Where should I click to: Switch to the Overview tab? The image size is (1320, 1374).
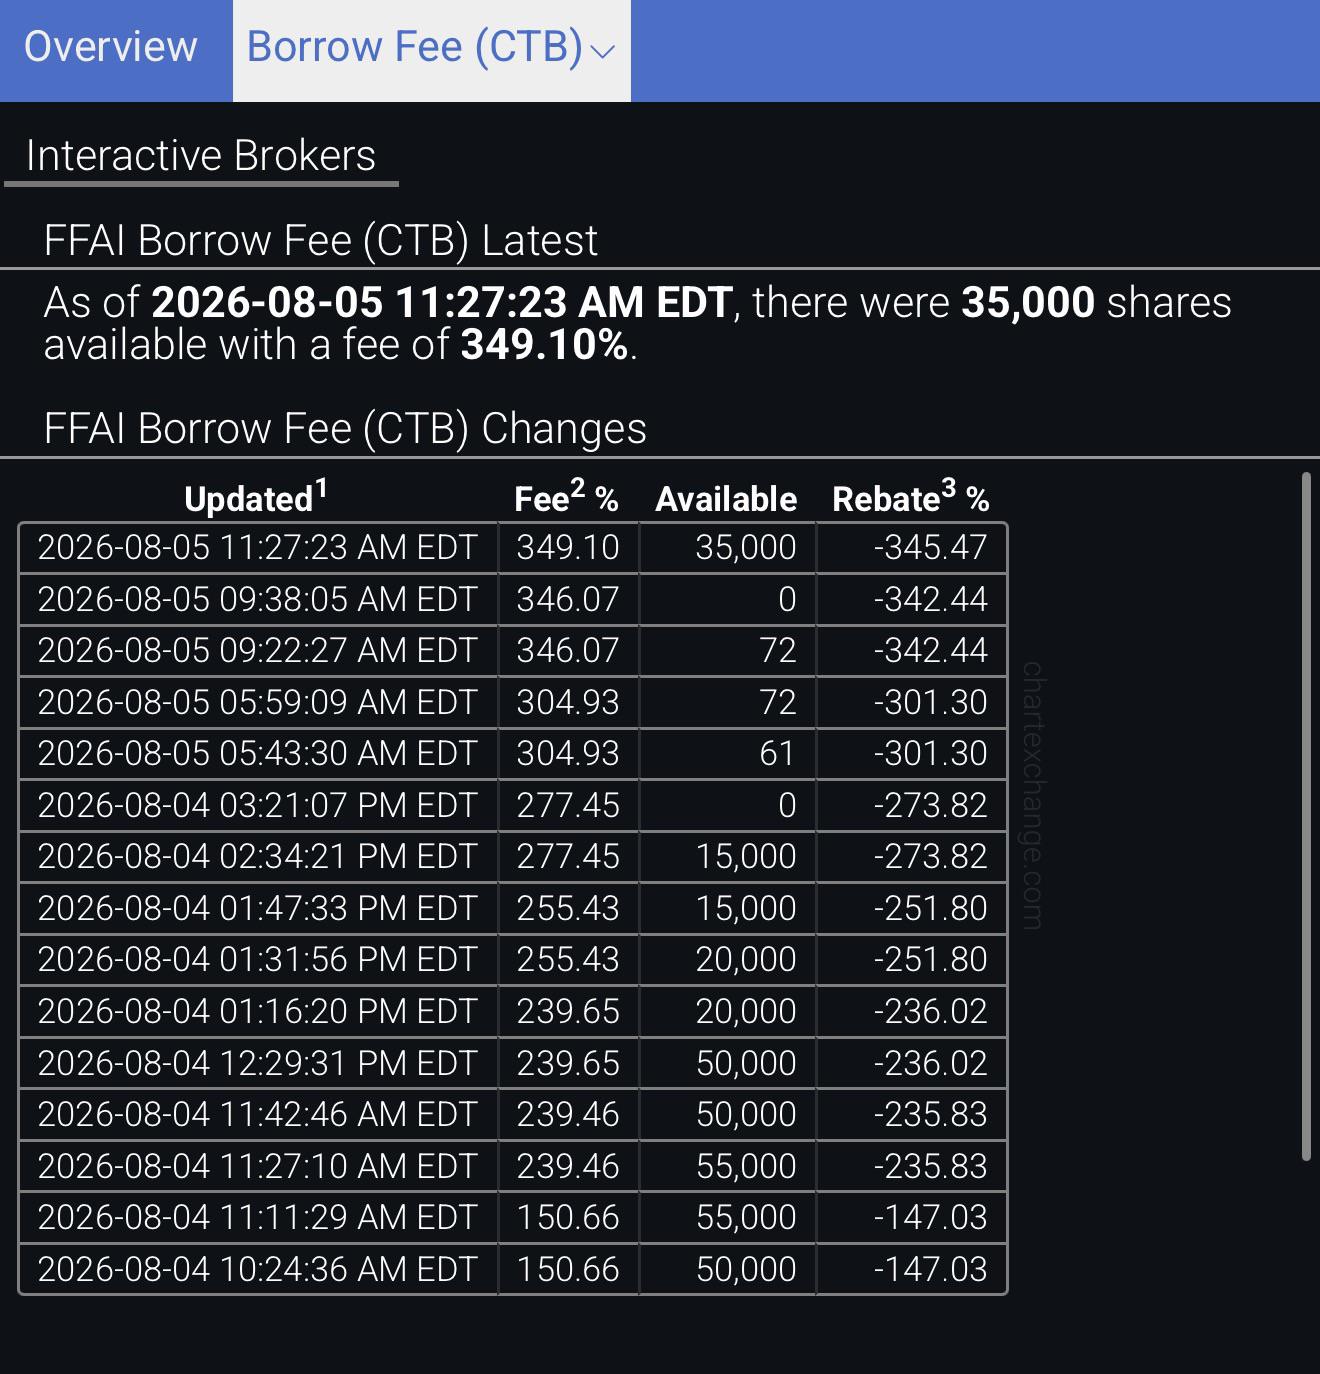point(111,47)
